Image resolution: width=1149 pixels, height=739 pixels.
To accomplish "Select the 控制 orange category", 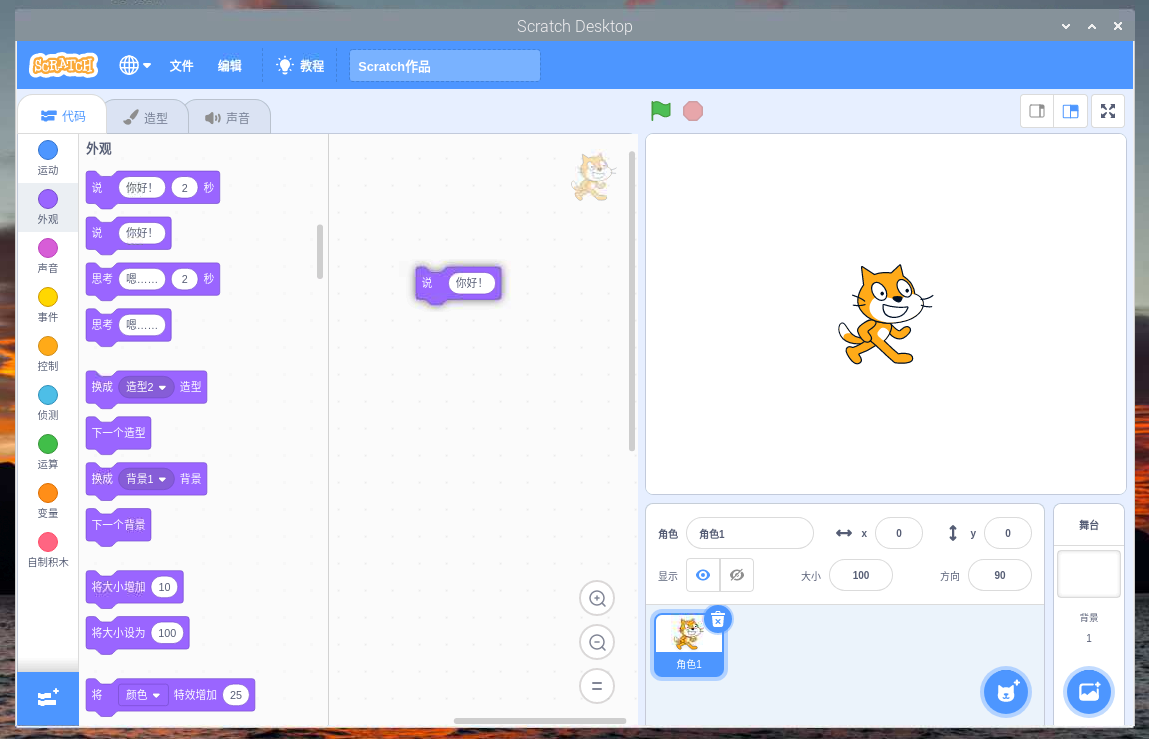I will click(x=48, y=353).
